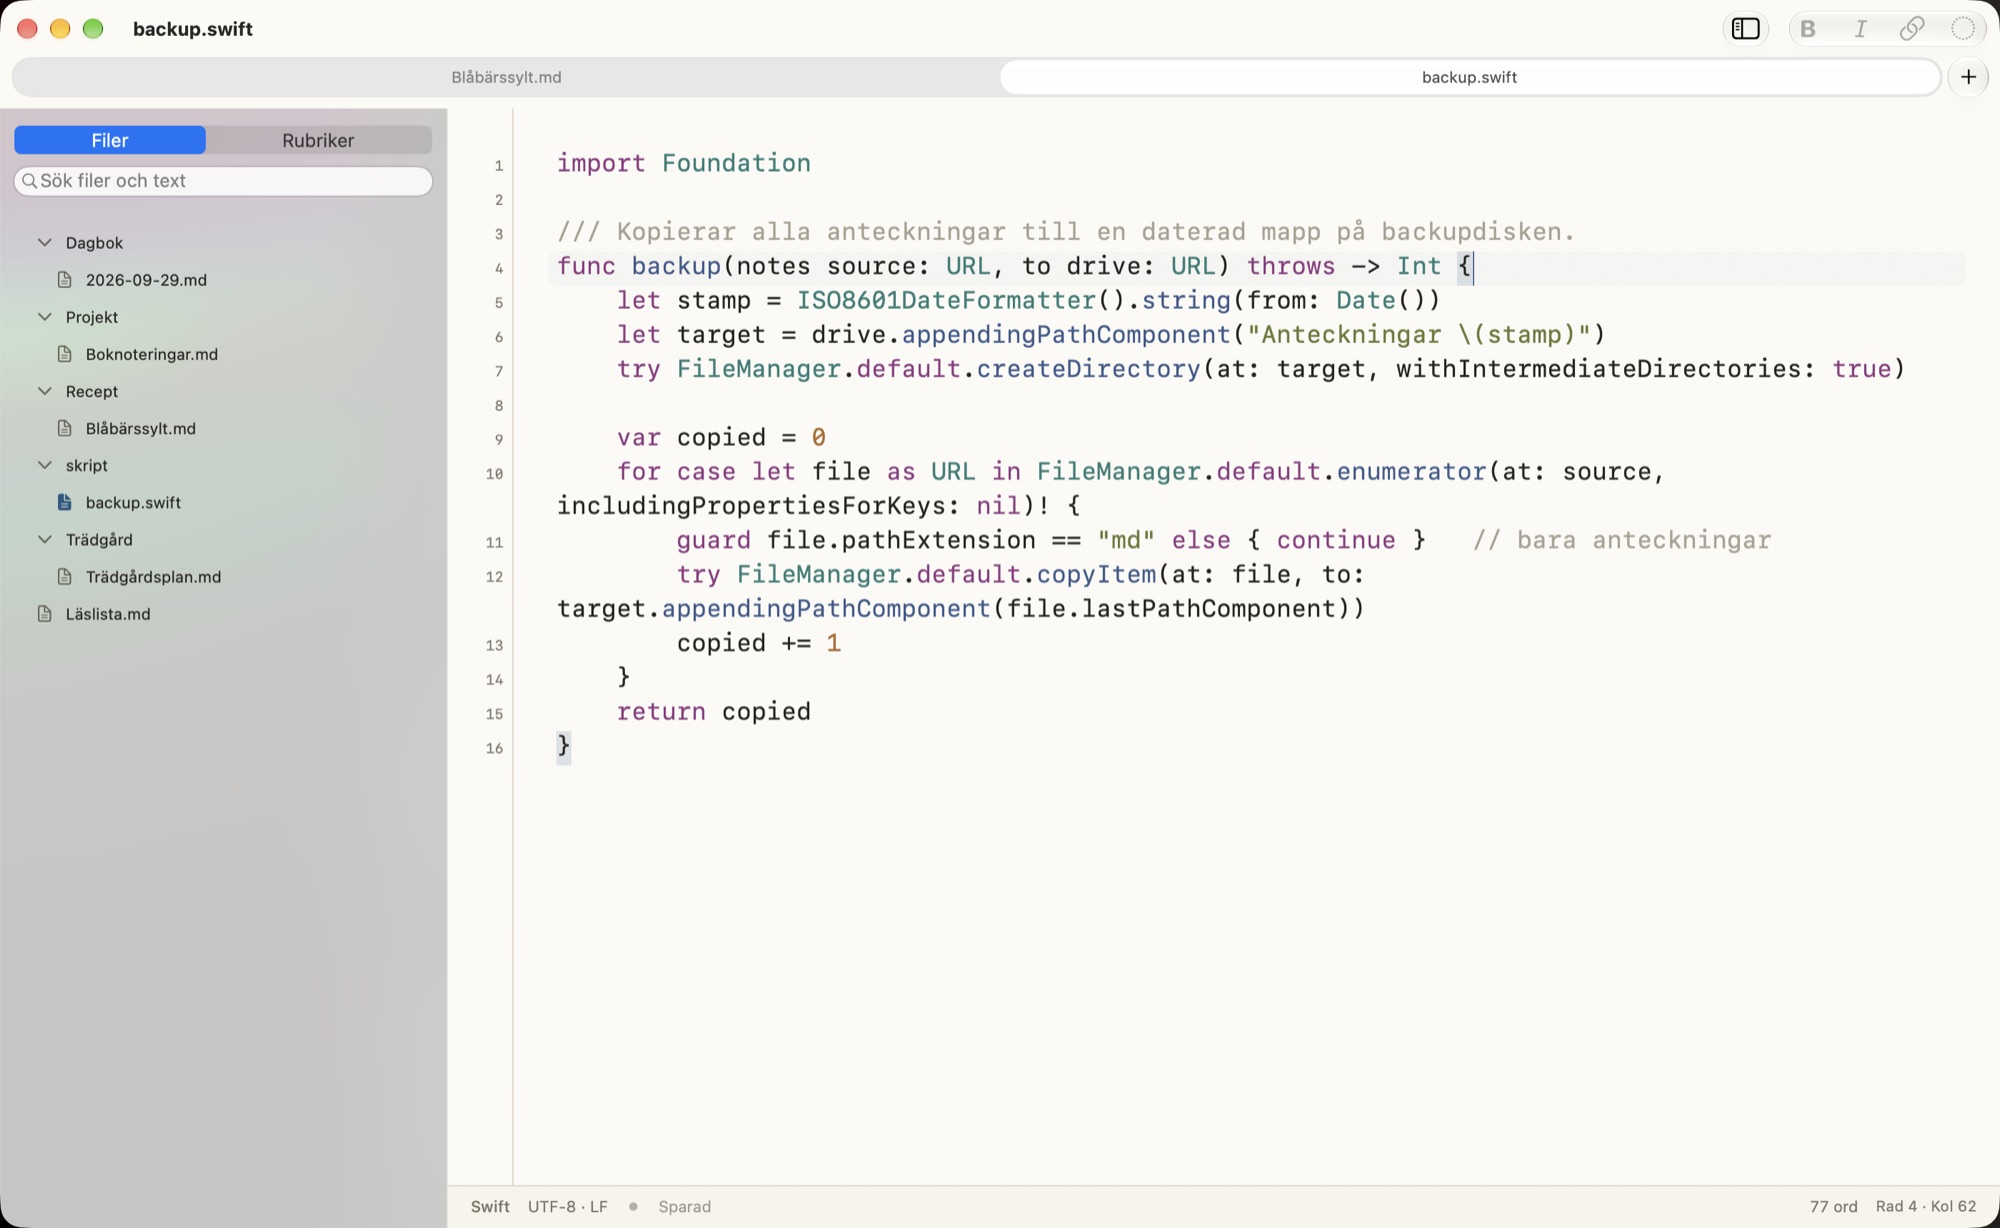The image size is (2000, 1228).
Task: Apply bold formatting with B icon
Action: [1807, 29]
